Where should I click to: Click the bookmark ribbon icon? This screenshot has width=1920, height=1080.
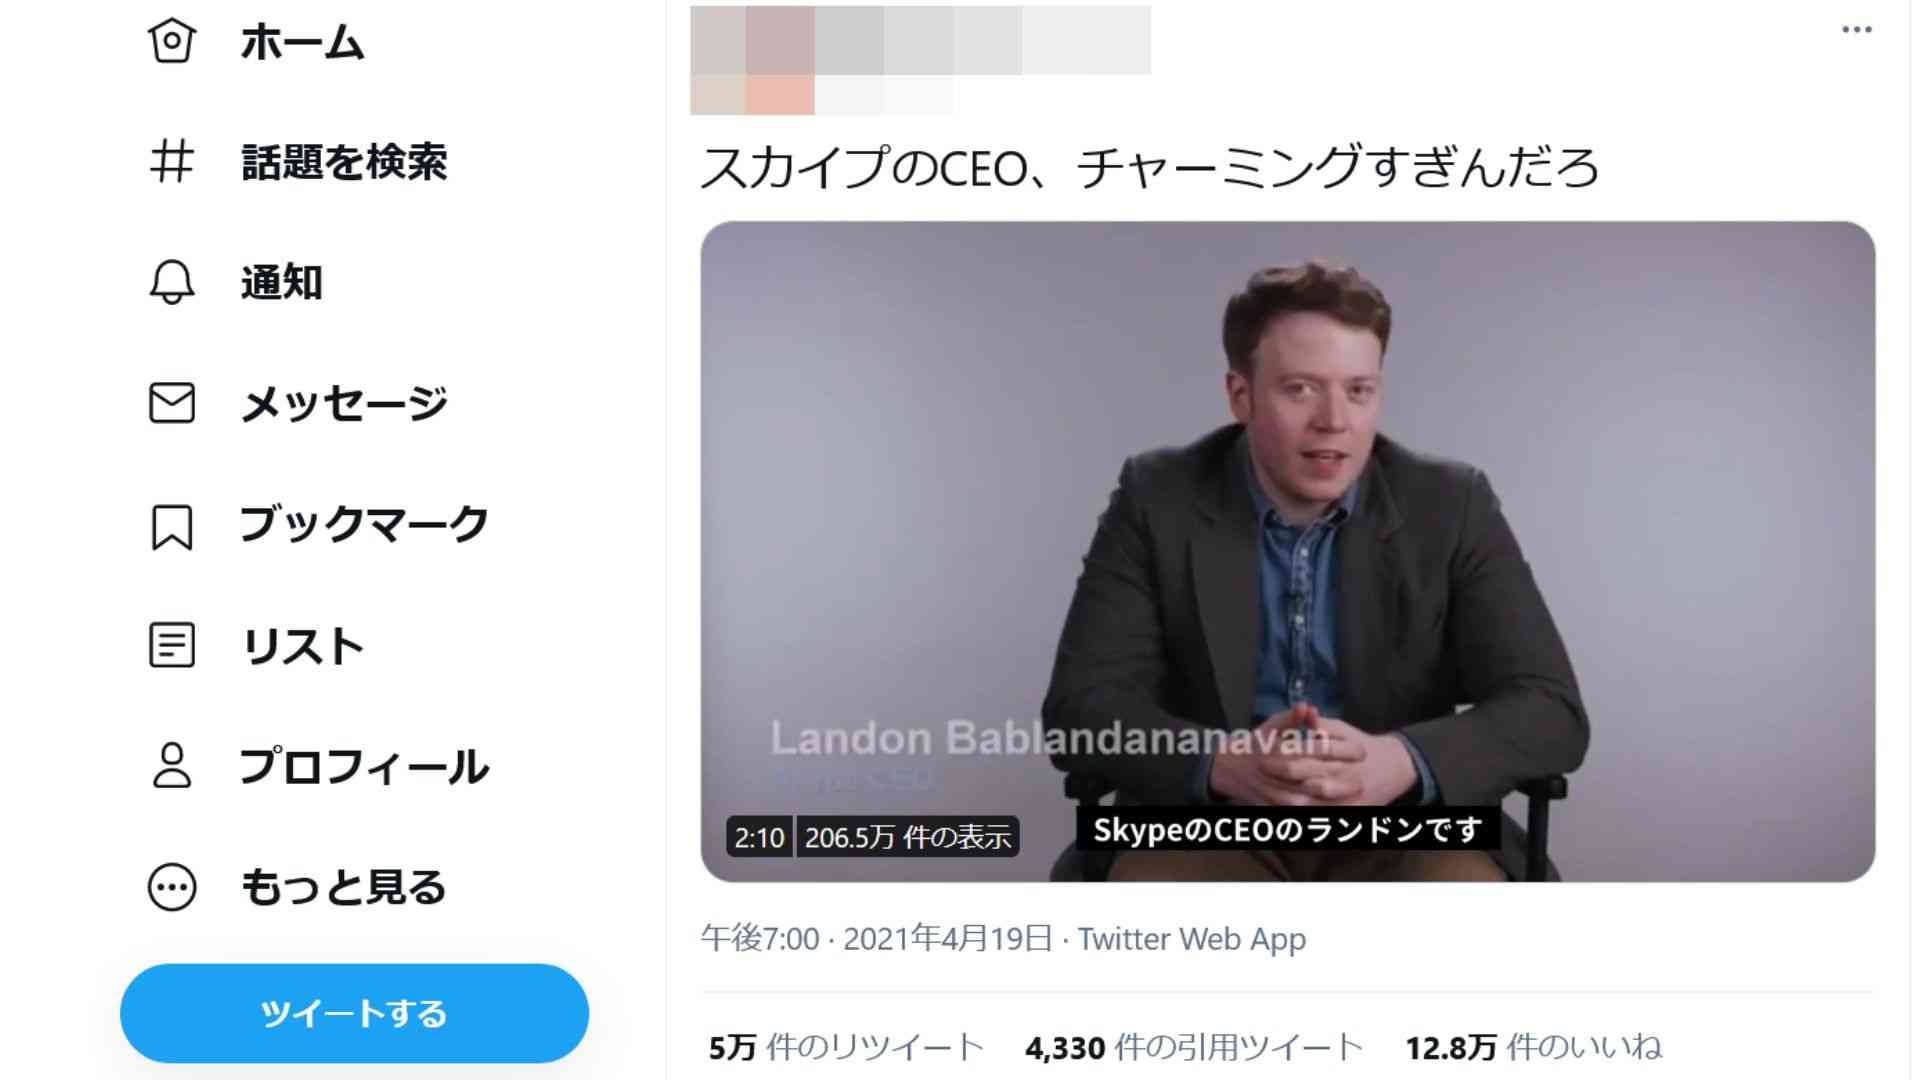click(172, 526)
